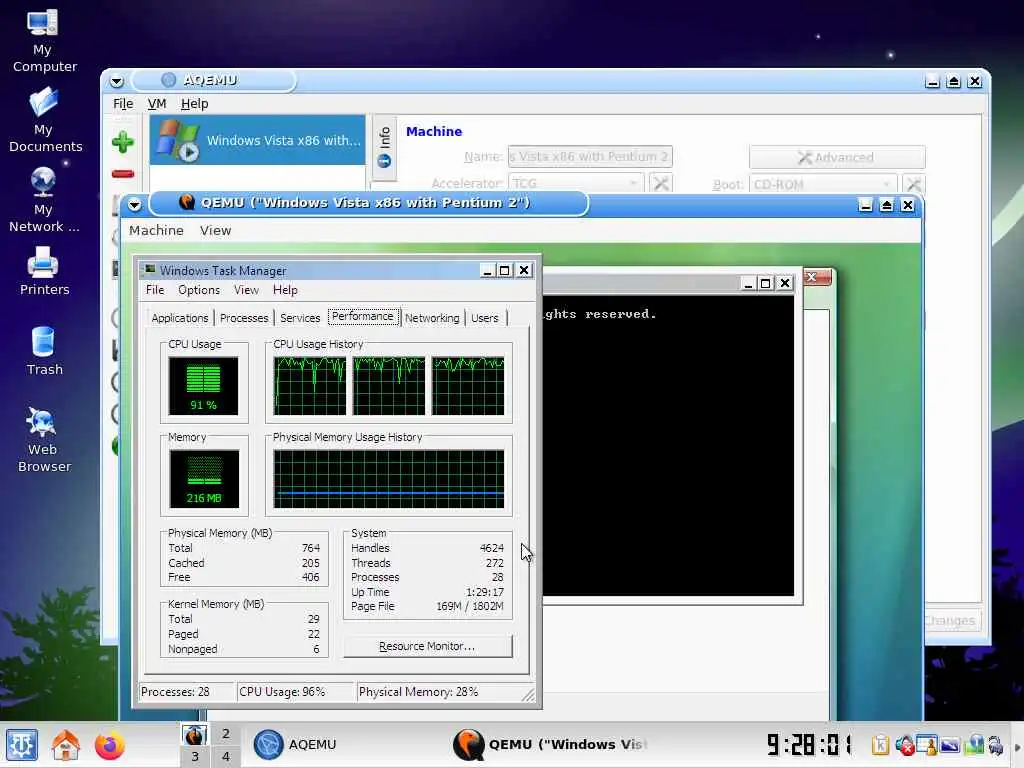Open My Documents desktop icon

point(44,121)
